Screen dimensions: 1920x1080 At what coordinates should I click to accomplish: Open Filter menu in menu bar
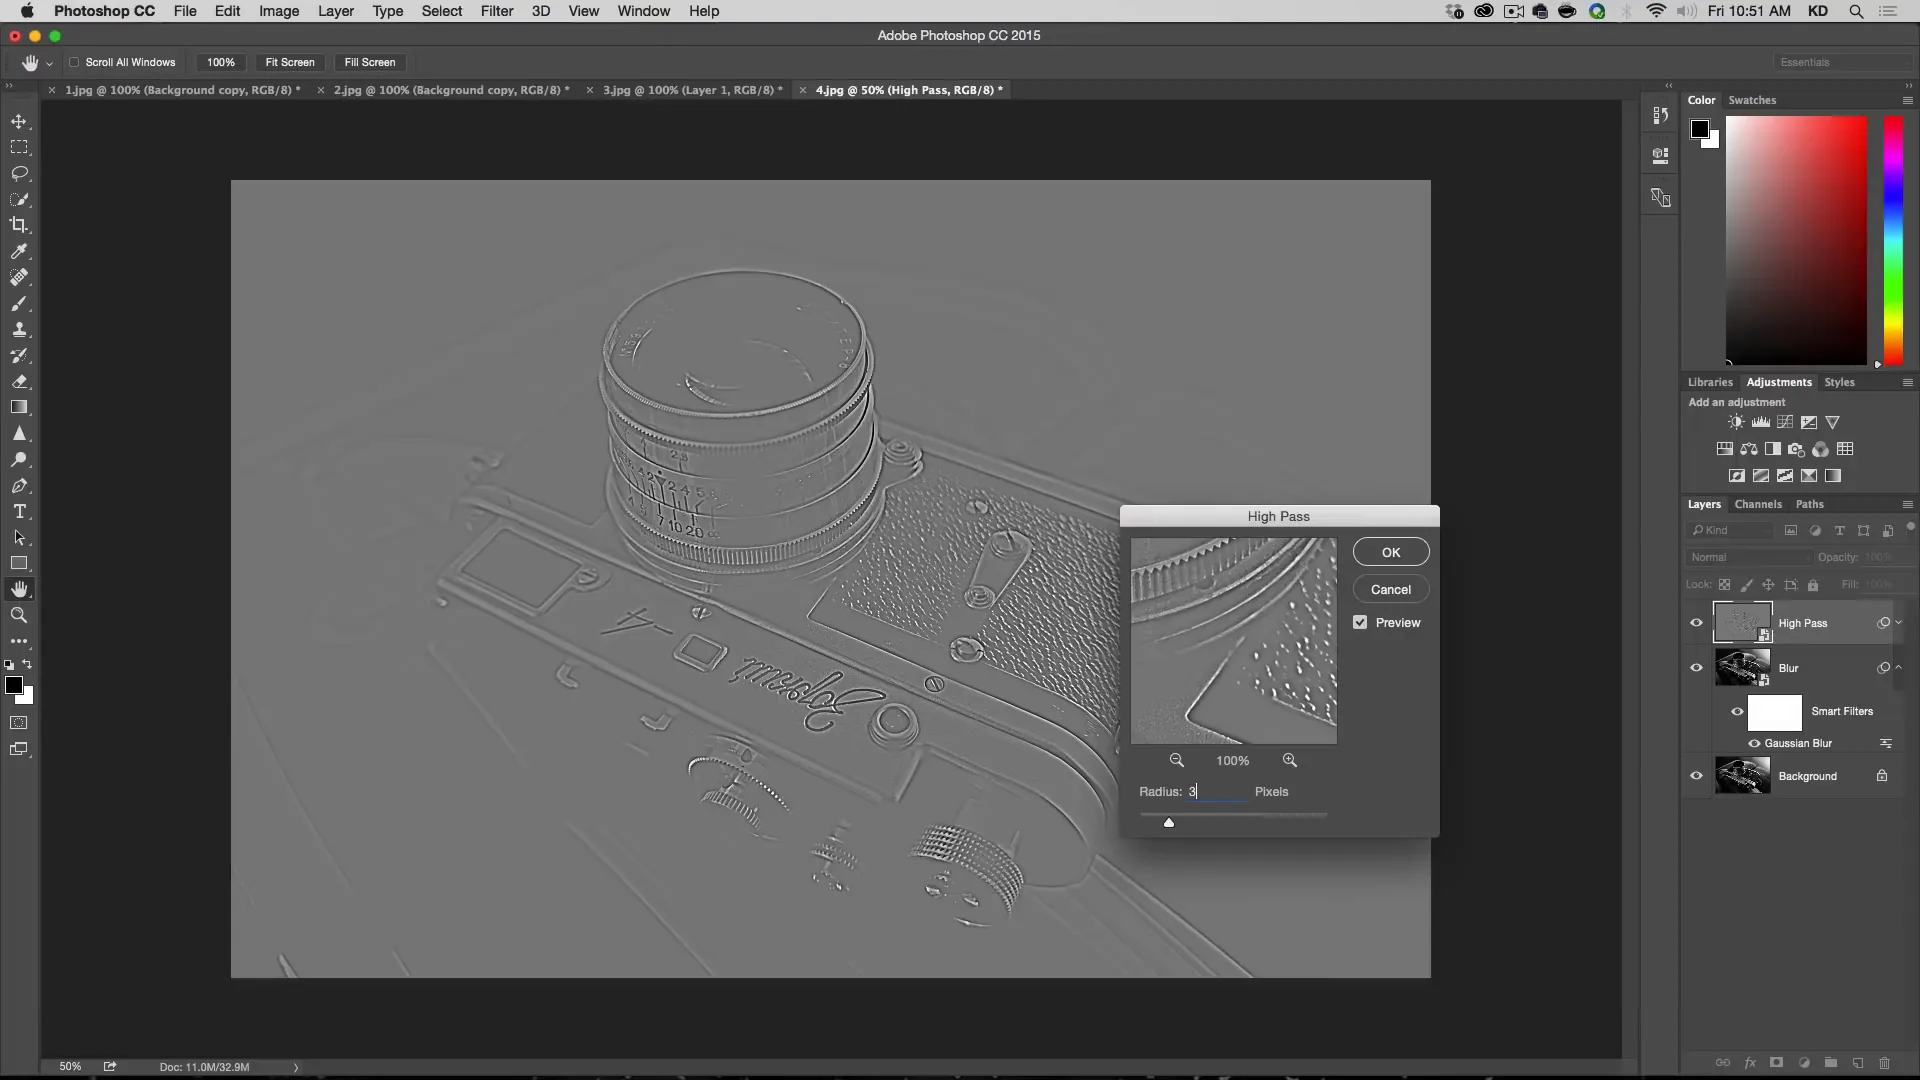497,11
